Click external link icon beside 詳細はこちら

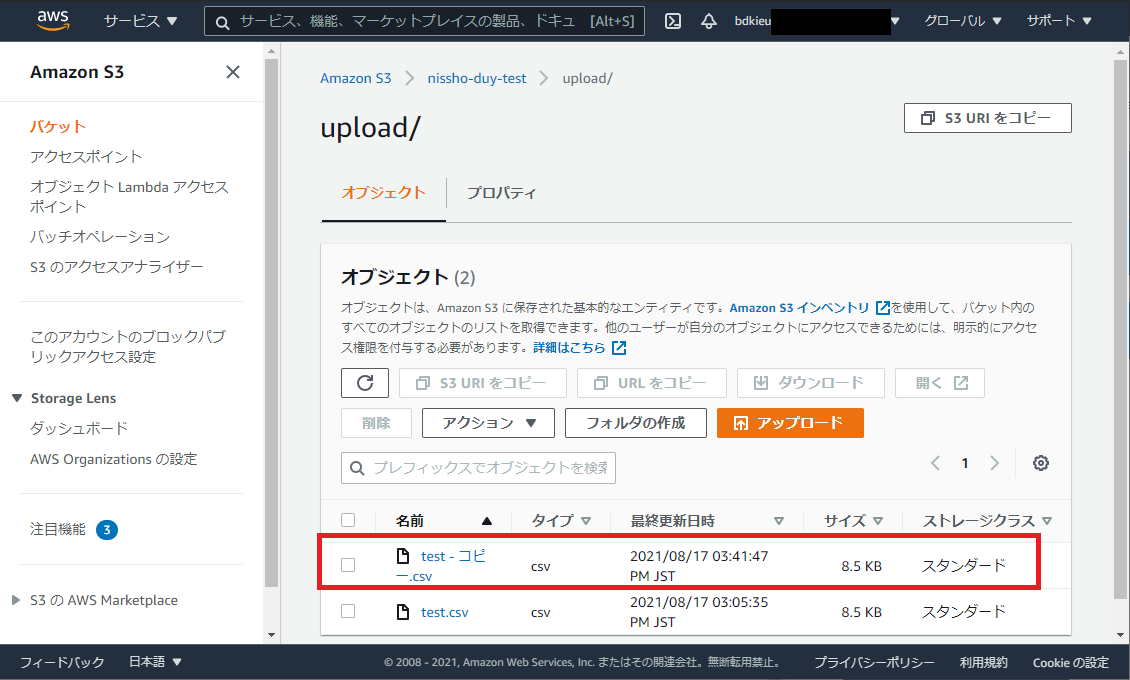618,348
